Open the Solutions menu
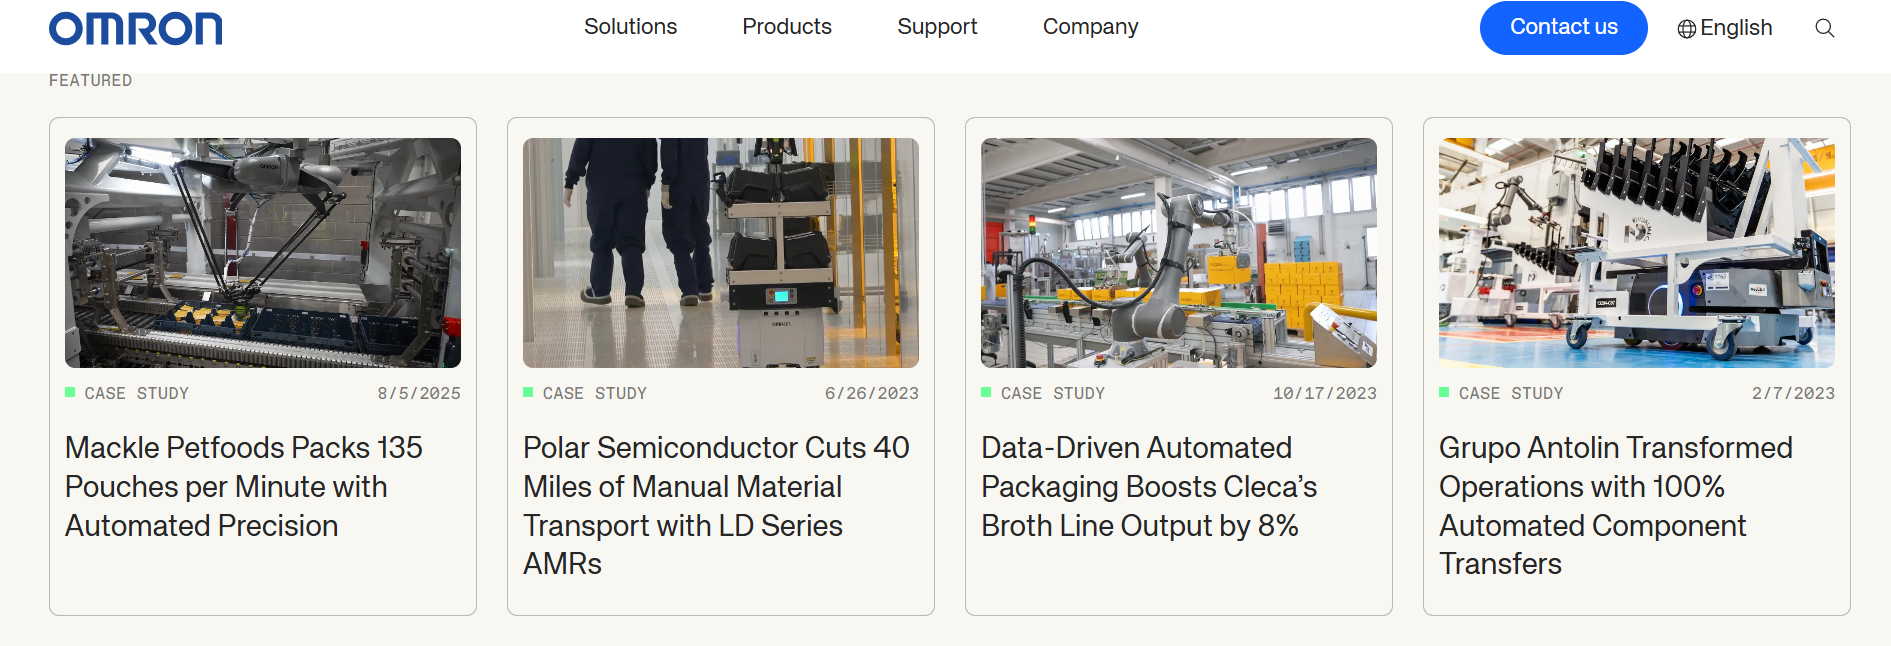Viewport: 1891px width, 646px height. [x=630, y=27]
